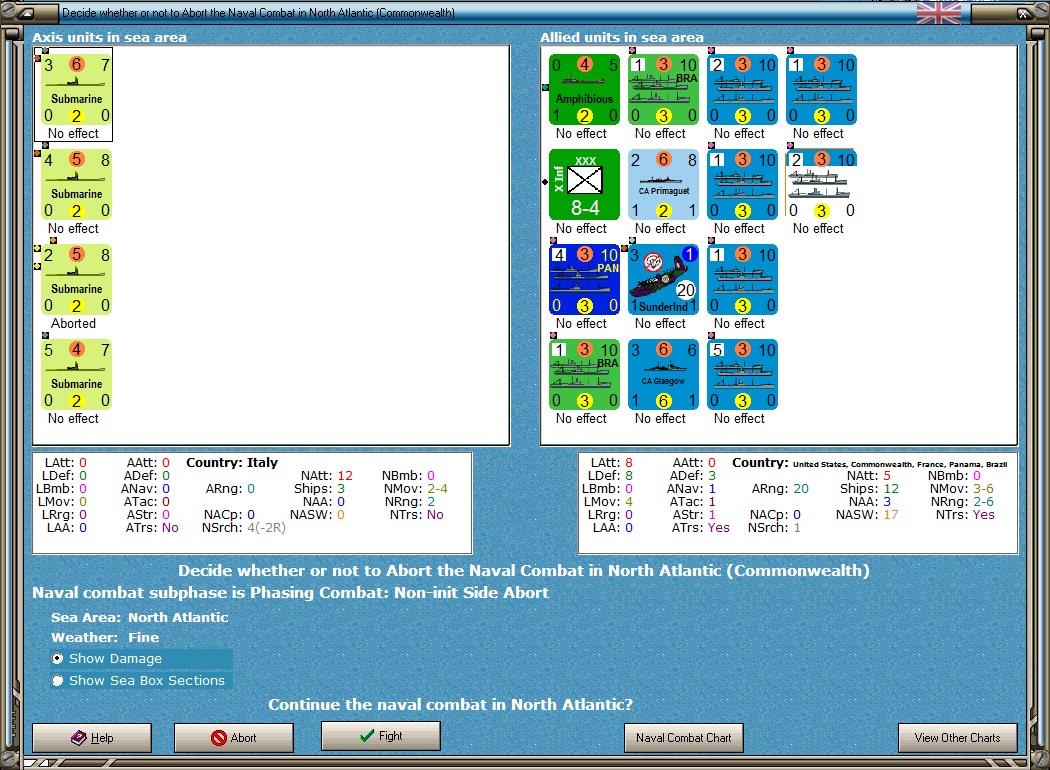Click the 'Weather: Fine' text
1050x770 pixels.
pos(105,637)
